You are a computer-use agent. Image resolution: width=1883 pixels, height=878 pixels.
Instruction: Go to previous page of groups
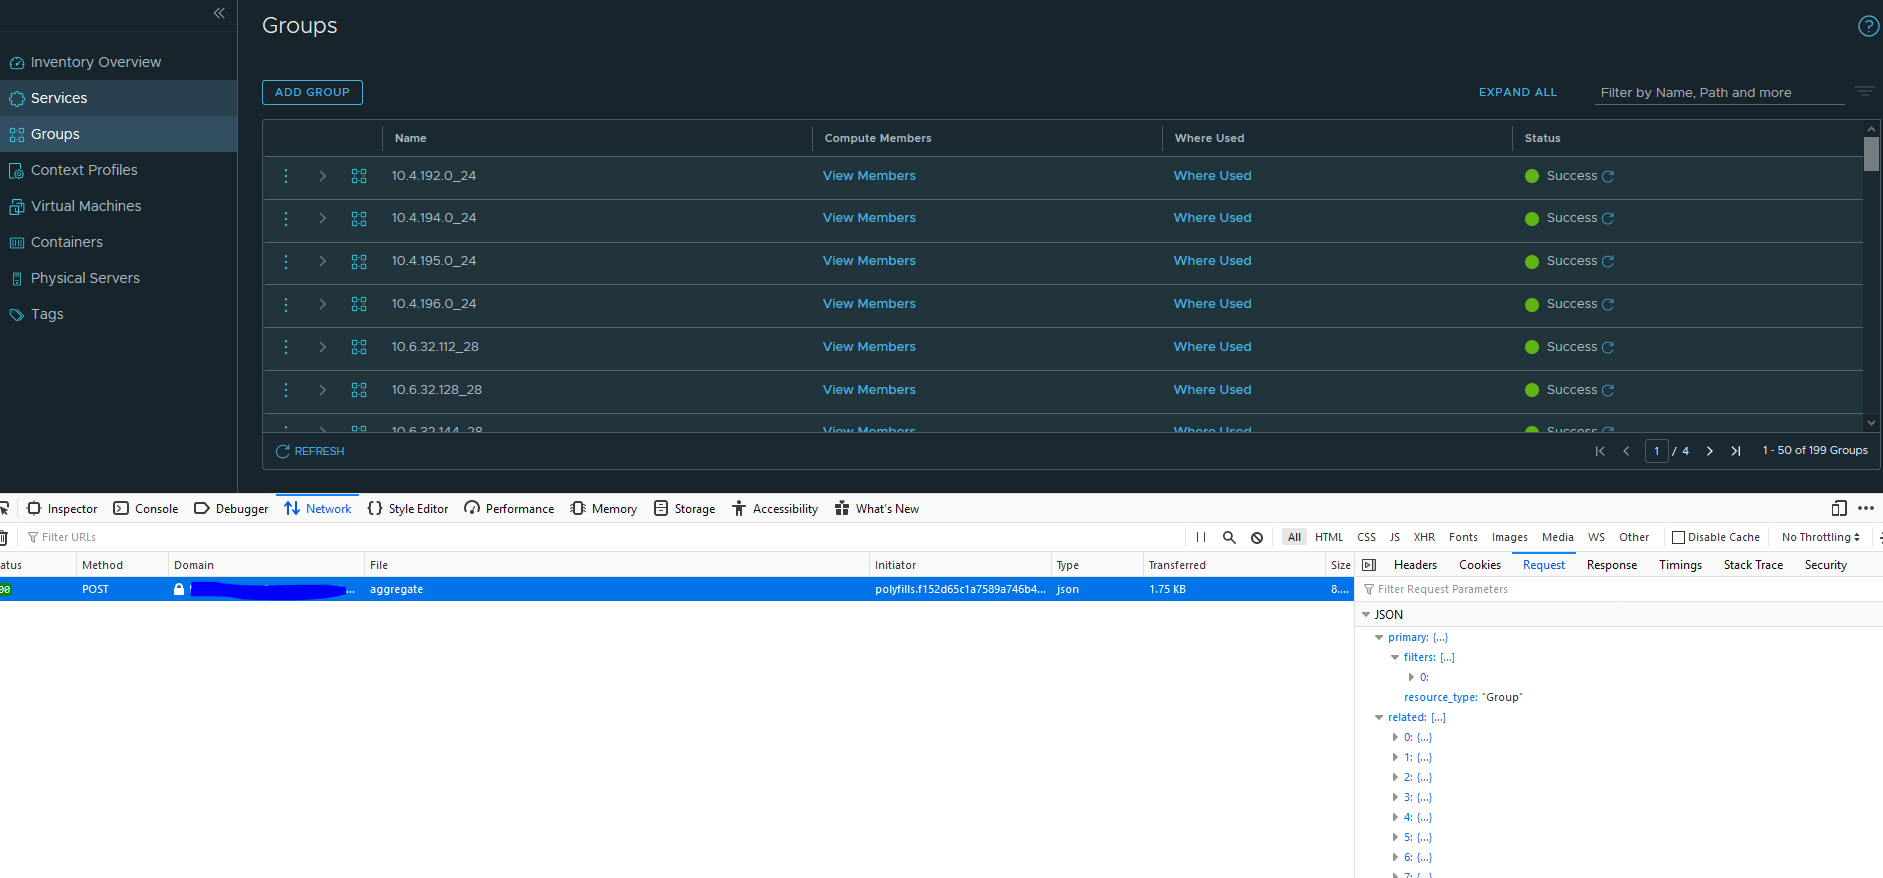point(1626,451)
